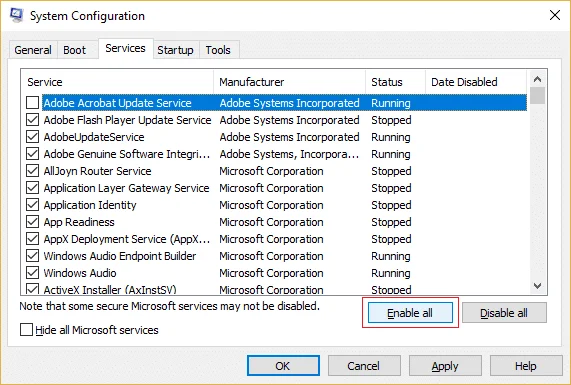Click the scrollbar up arrow
The width and height of the screenshot is (571, 385).
[537, 79]
